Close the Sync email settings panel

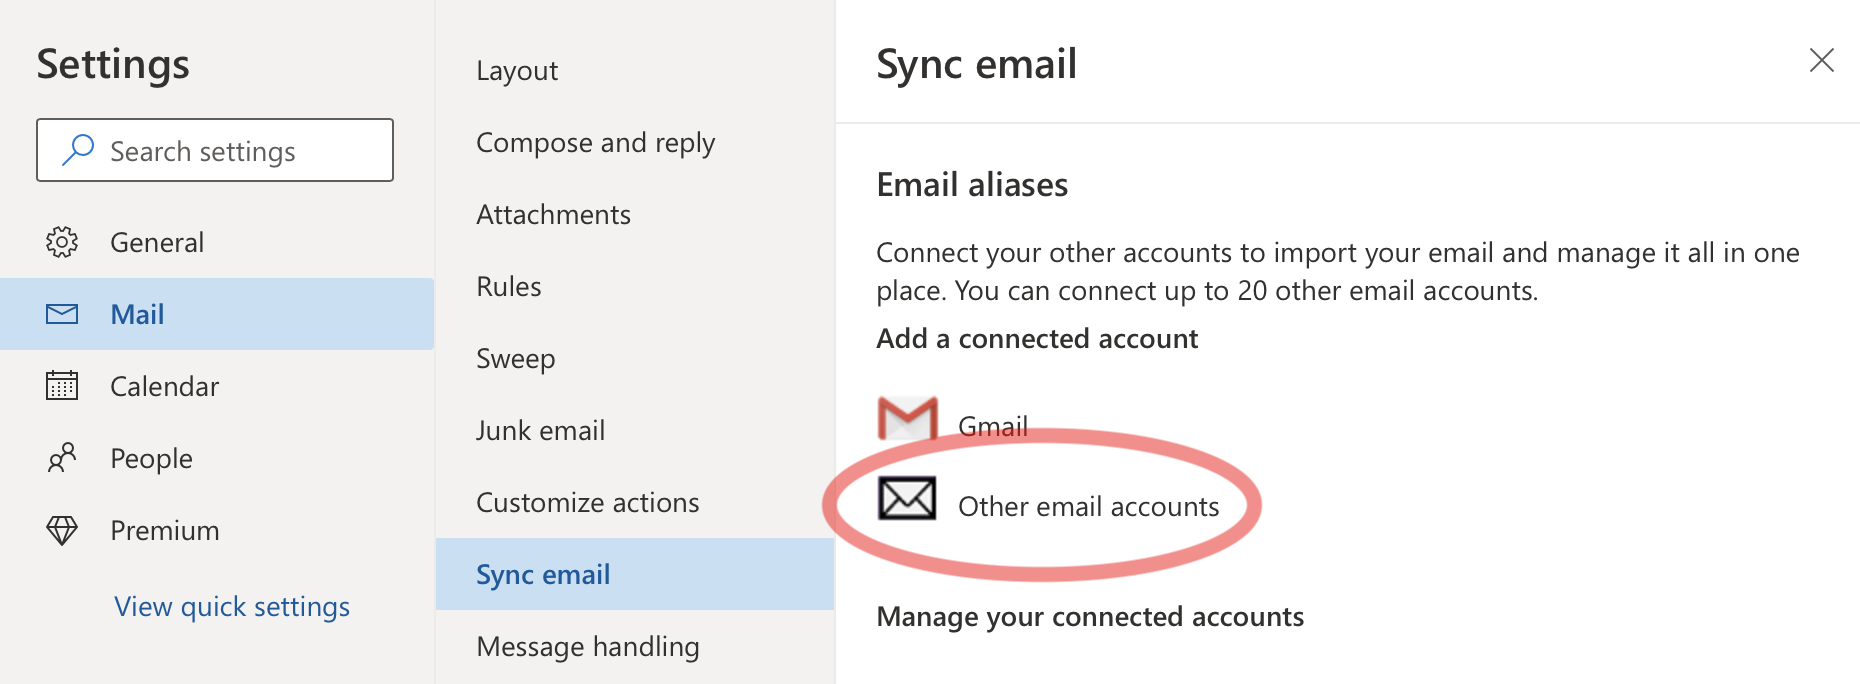click(1821, 60)
